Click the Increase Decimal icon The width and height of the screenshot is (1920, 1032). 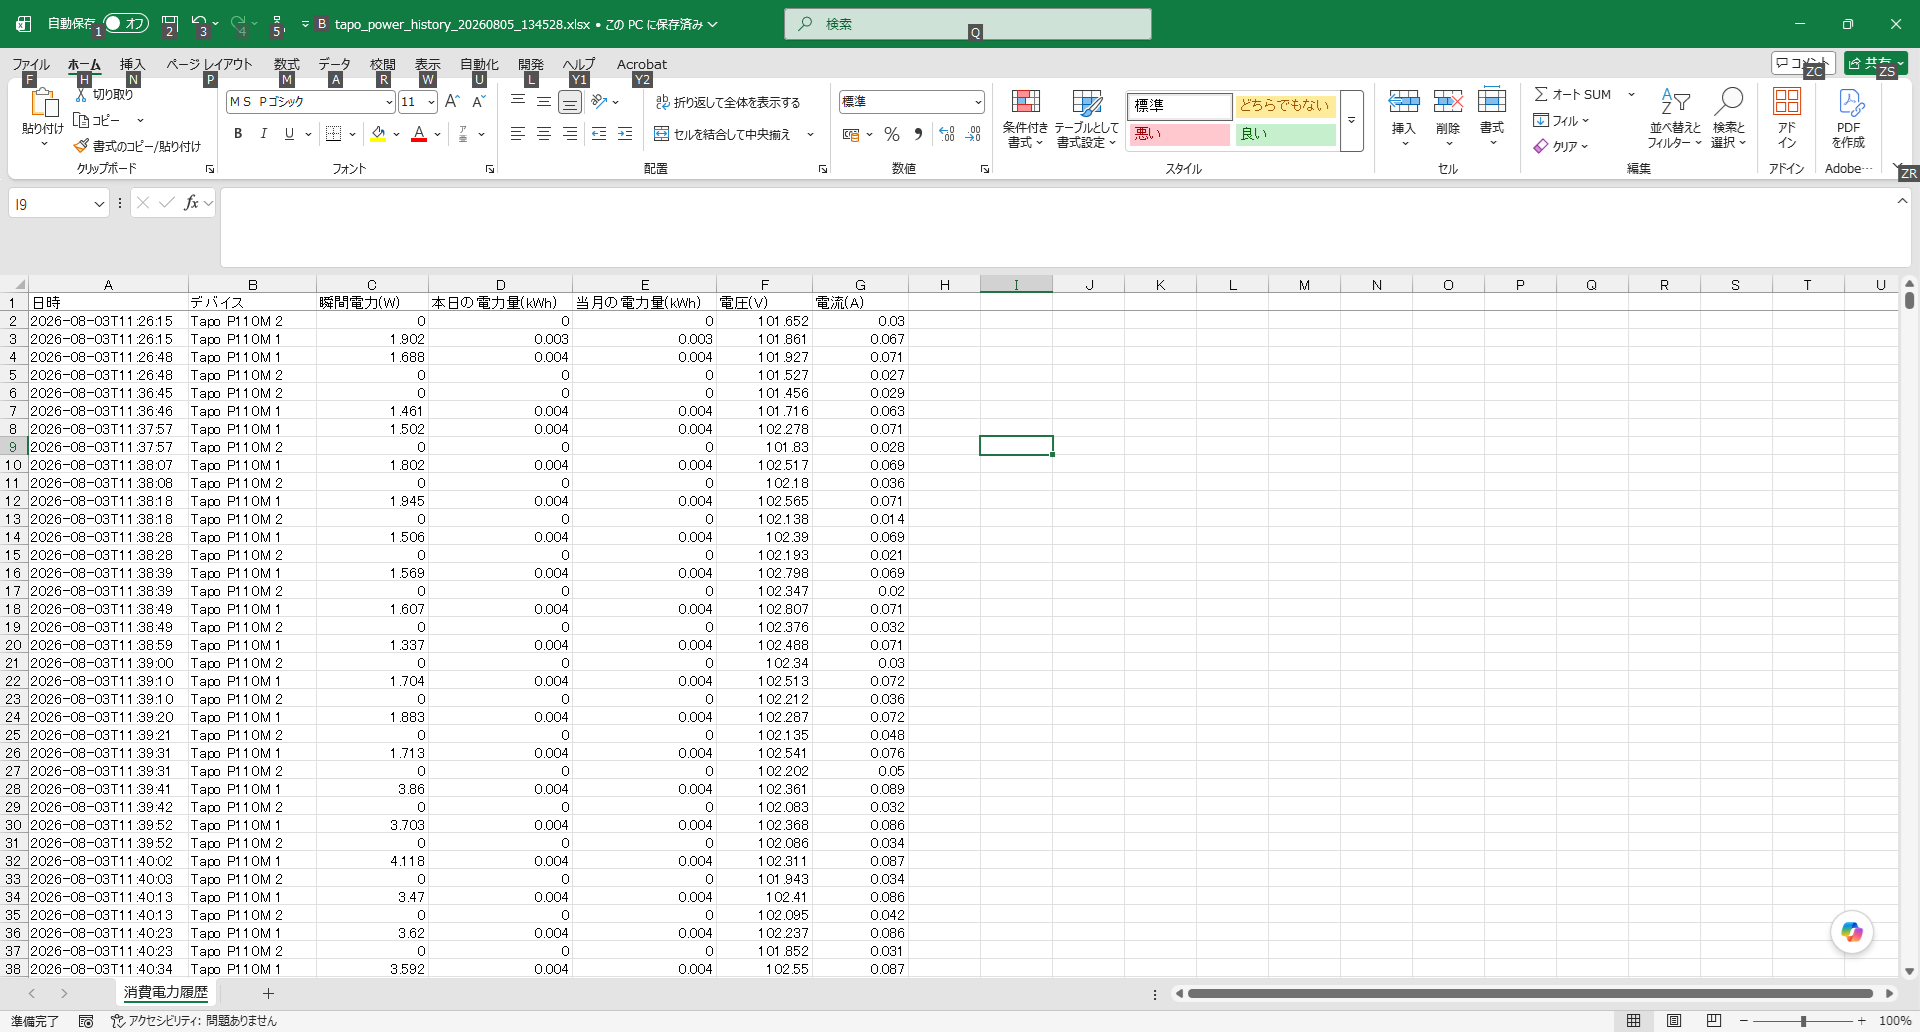[946, 134]
